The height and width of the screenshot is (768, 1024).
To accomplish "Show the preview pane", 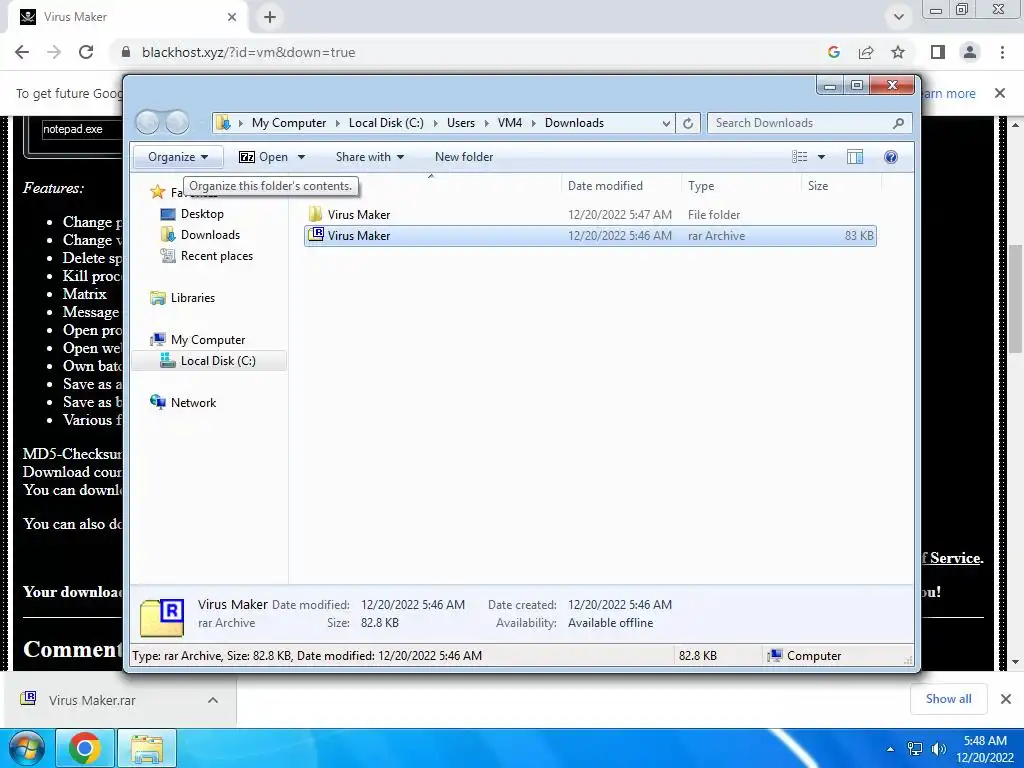I will (854, 157).
